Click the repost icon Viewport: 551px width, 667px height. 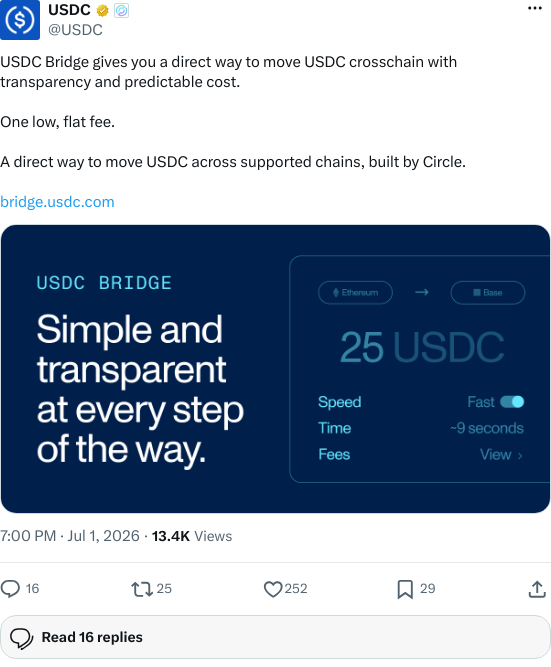pos(142,589)
